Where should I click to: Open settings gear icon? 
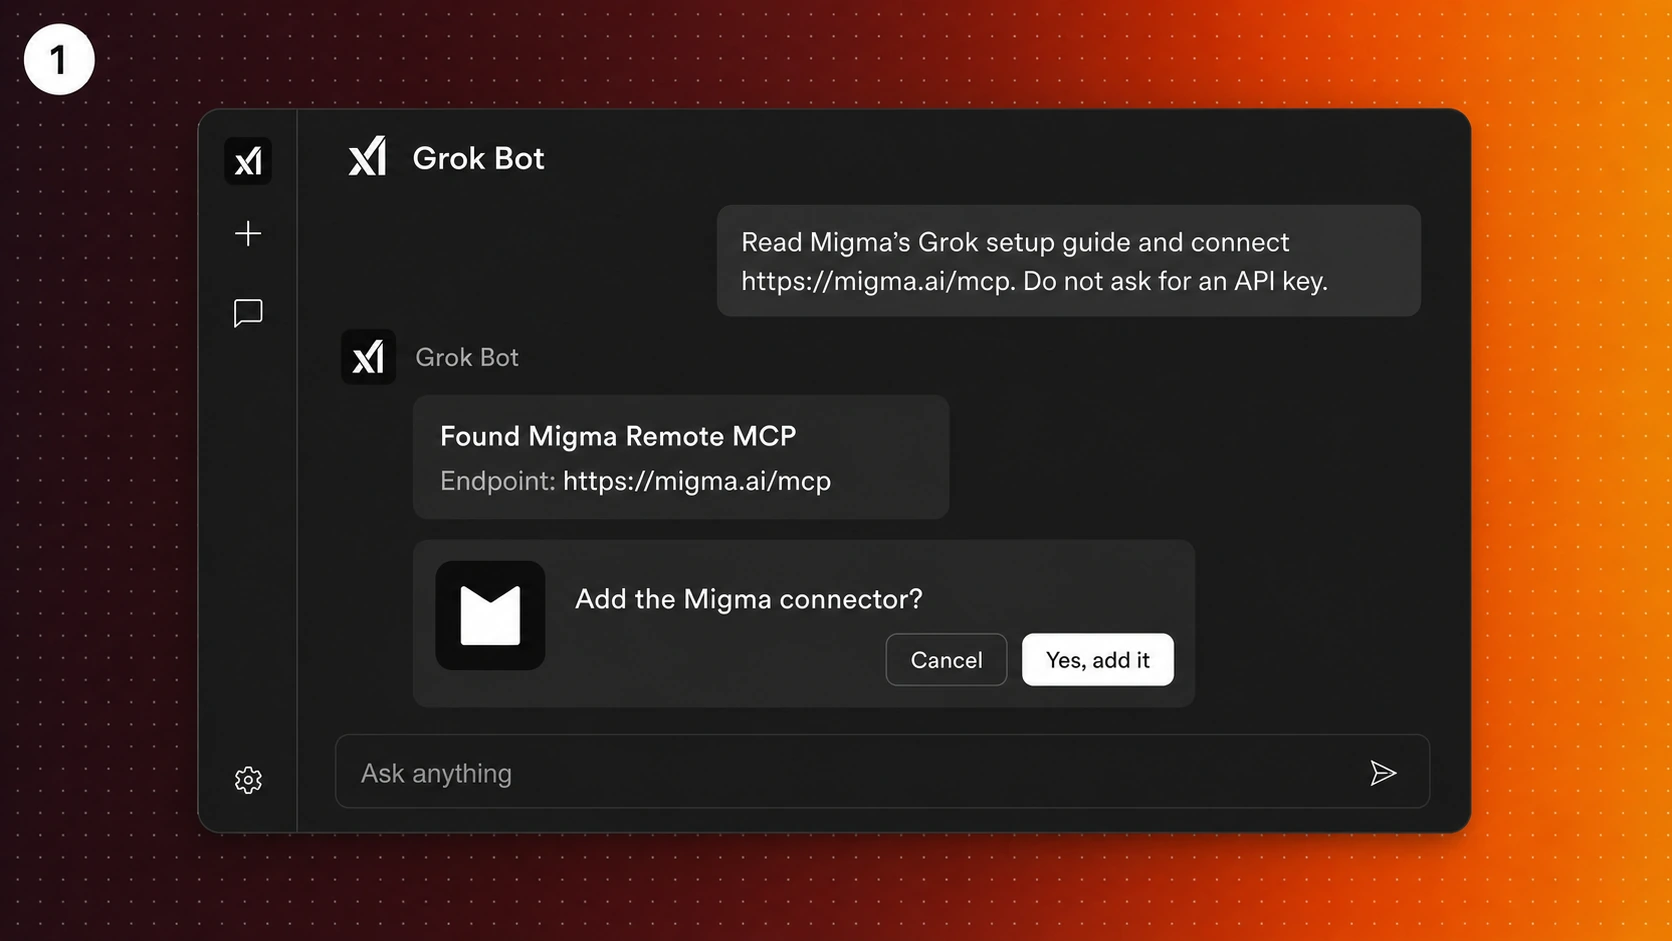(248, 780)
